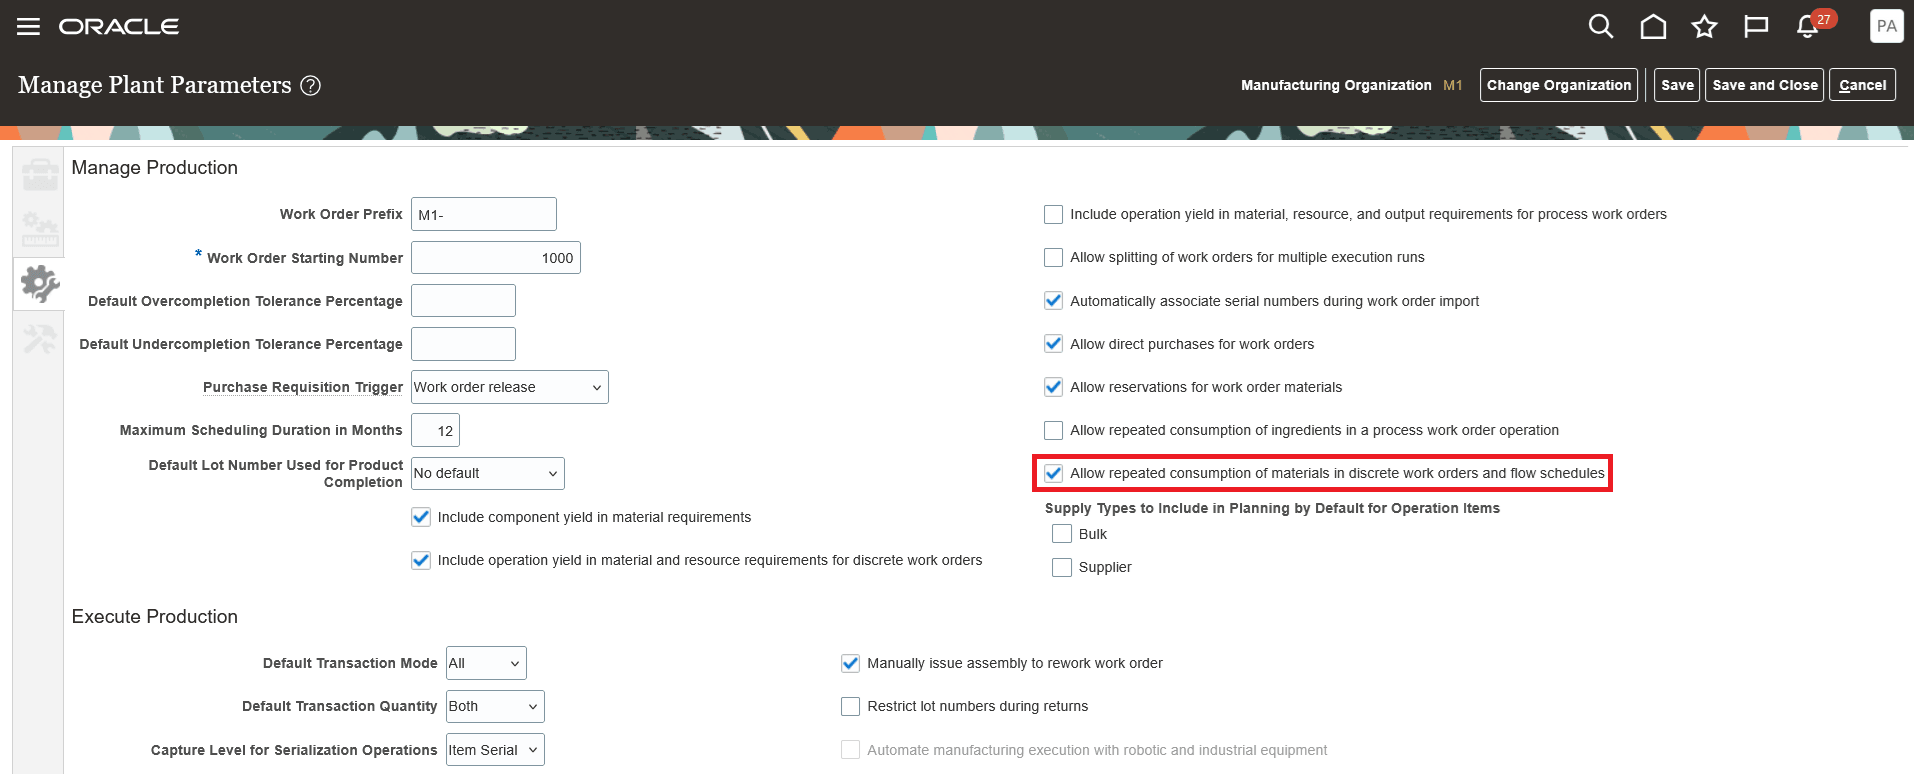Open Favorites star icon
1914x774 pixels.
pos(1704,27)
